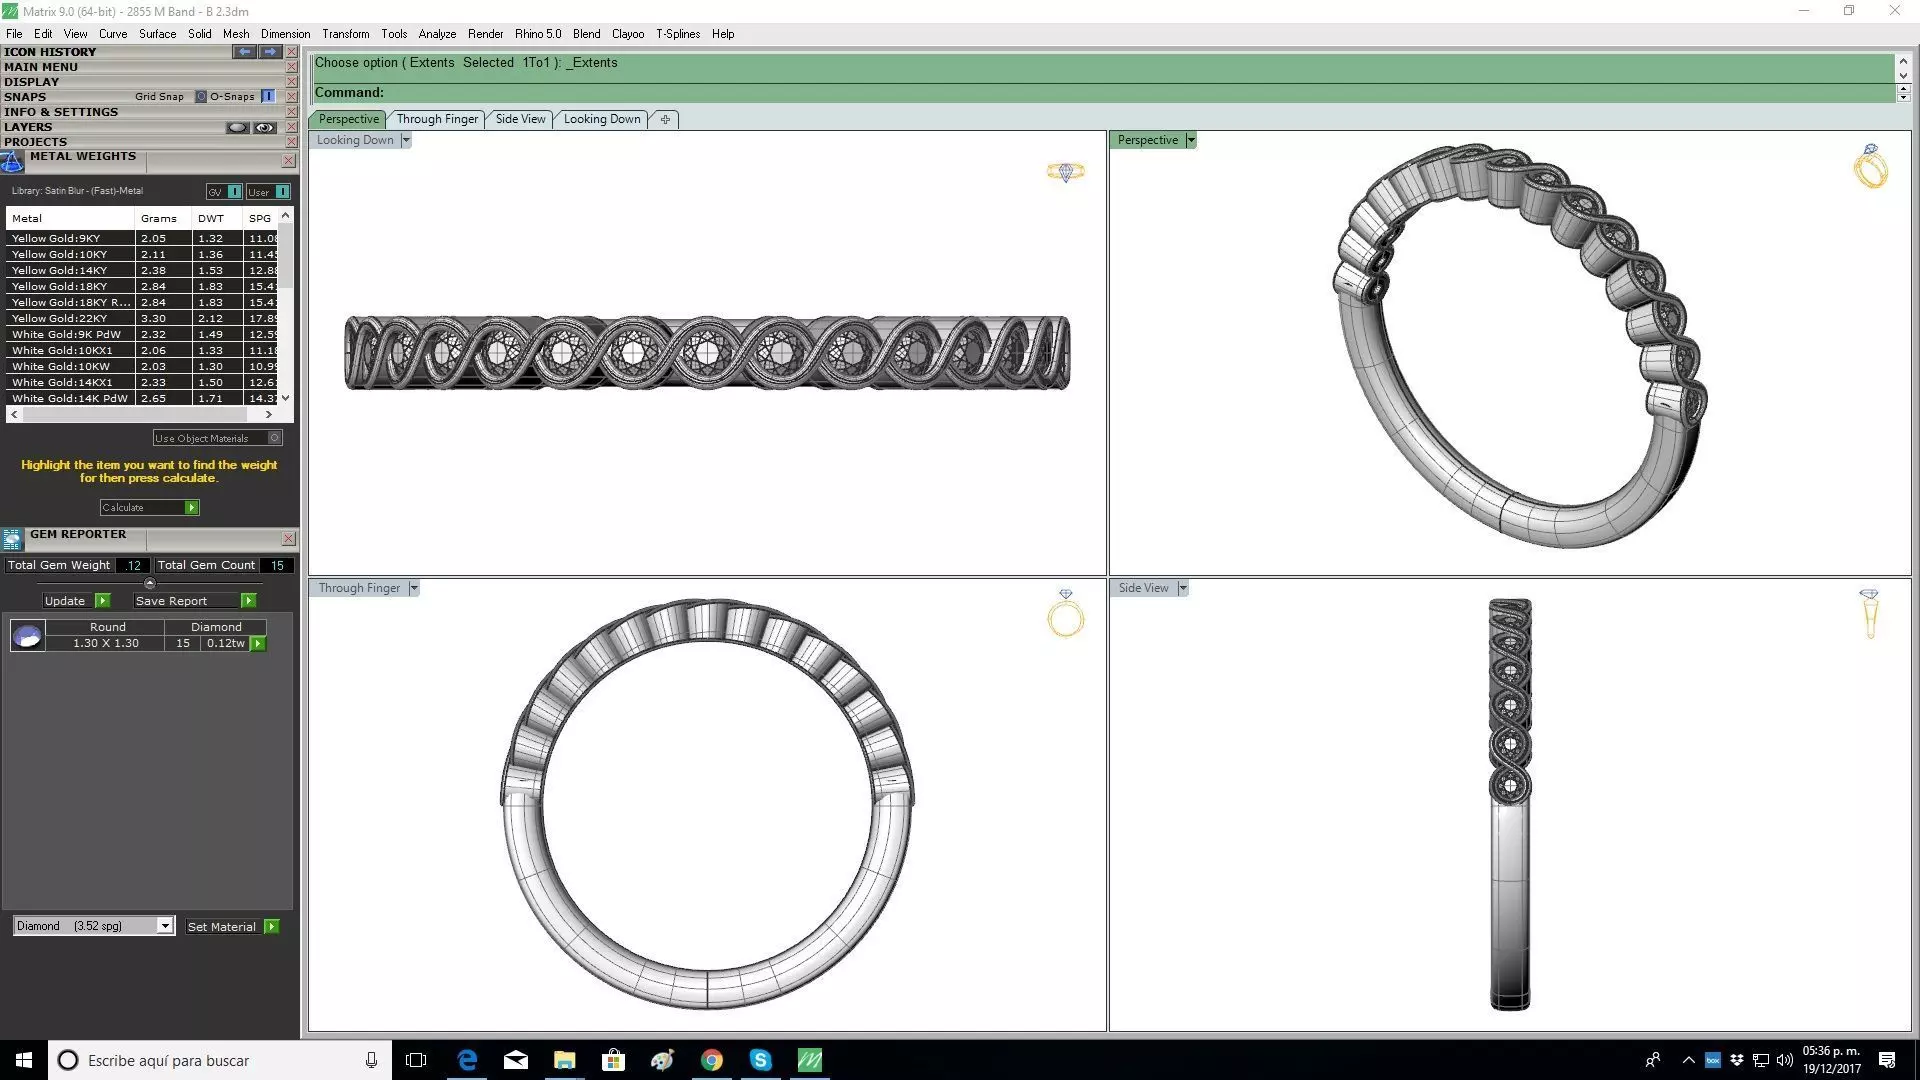Close the Metal Weights panel
The width and height of the screenshot is (1920, 1080).
tap(288, 160)
